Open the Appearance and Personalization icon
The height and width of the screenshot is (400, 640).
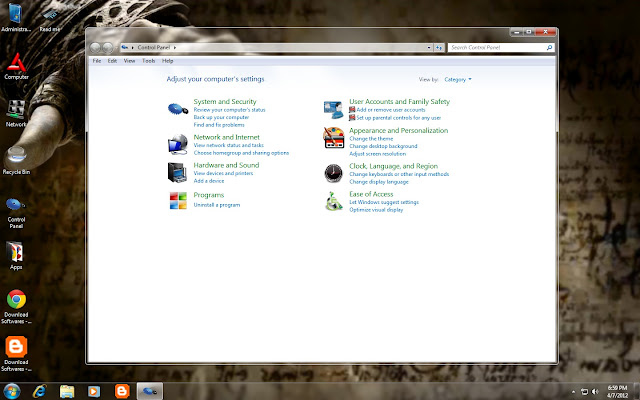333,138
